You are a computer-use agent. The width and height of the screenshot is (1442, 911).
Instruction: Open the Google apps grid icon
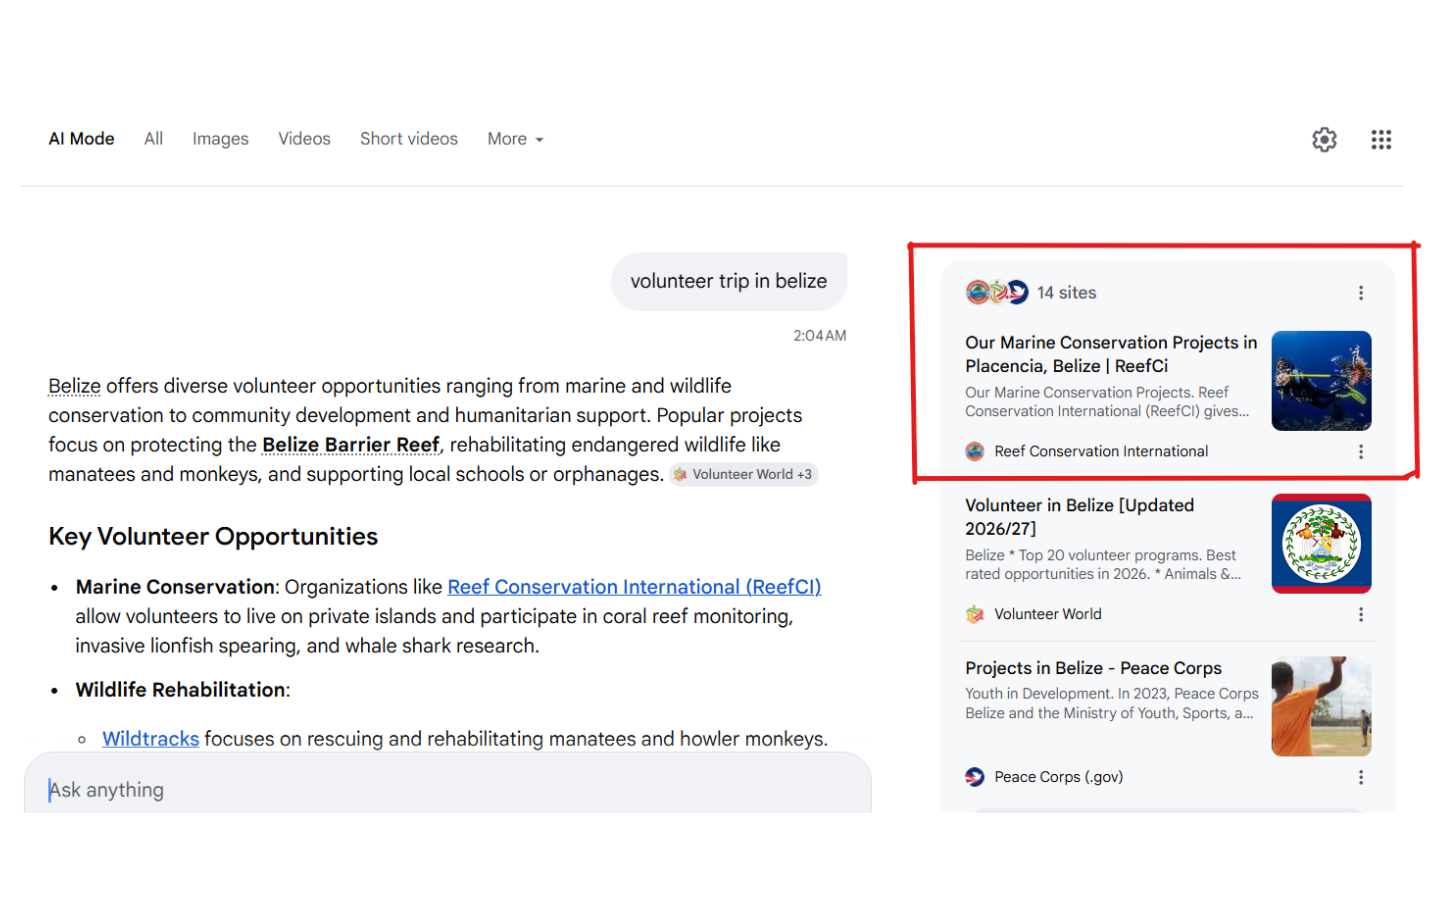1381,139
